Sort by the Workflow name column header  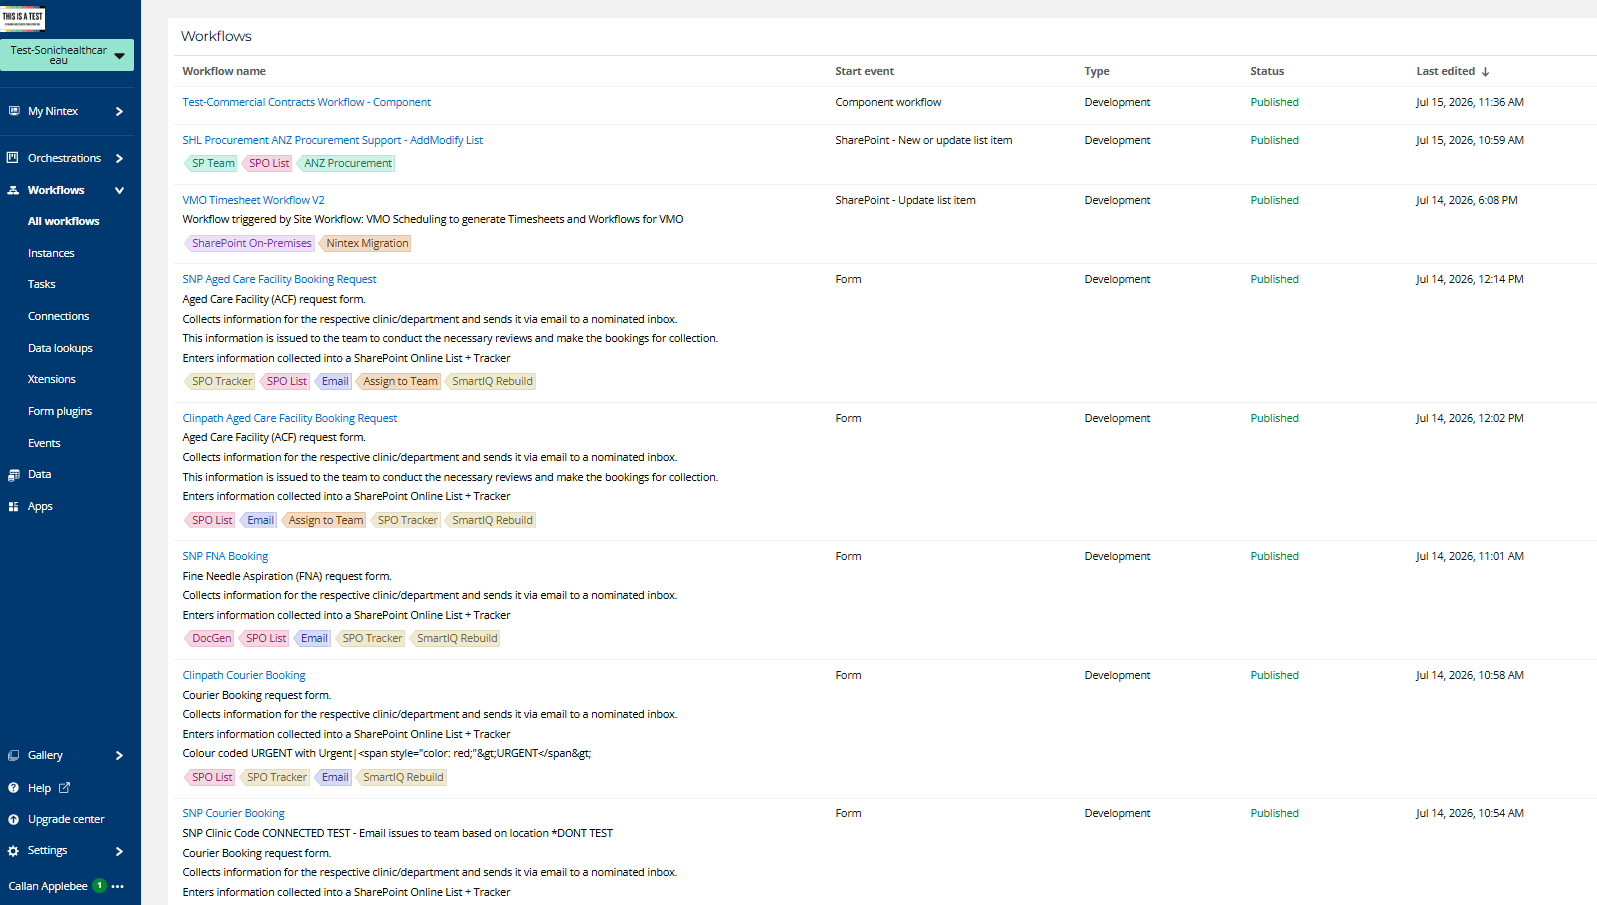224,72
